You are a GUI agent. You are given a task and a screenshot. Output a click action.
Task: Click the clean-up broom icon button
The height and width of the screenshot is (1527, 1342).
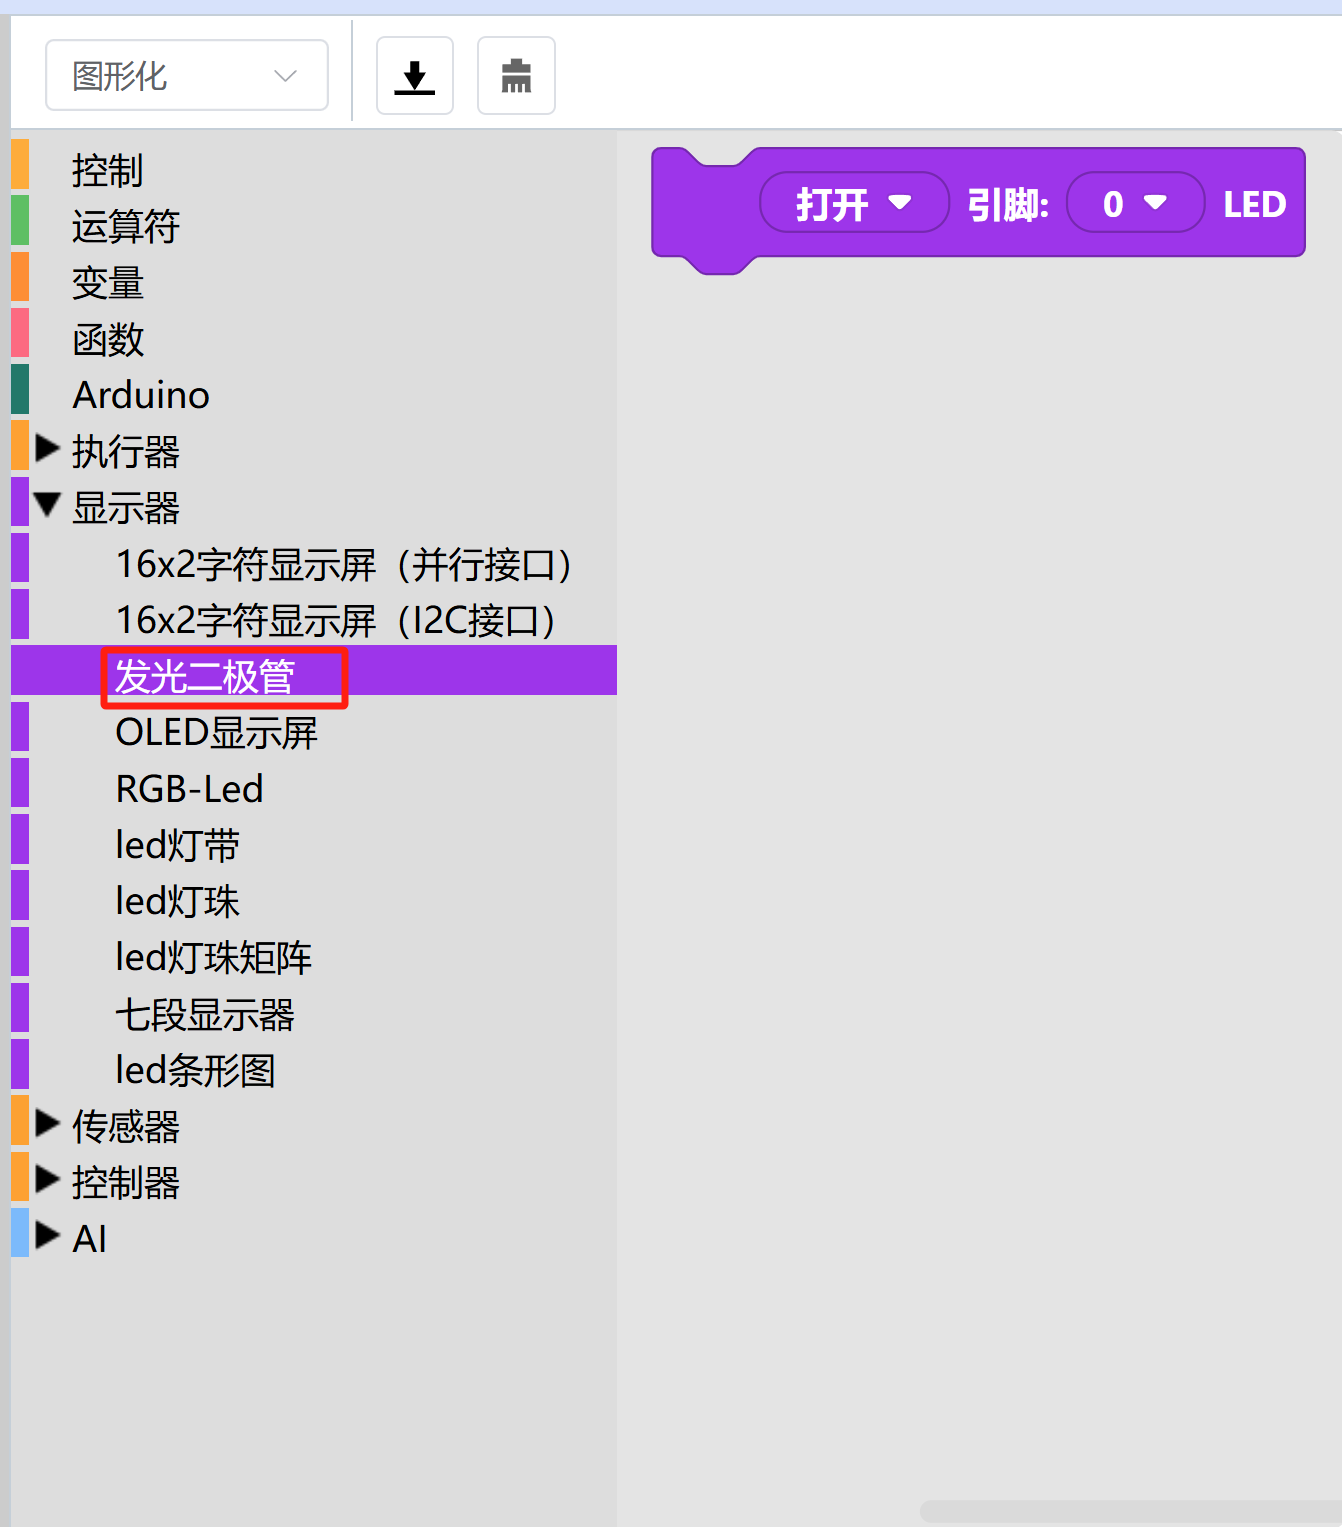click(516, 76)
